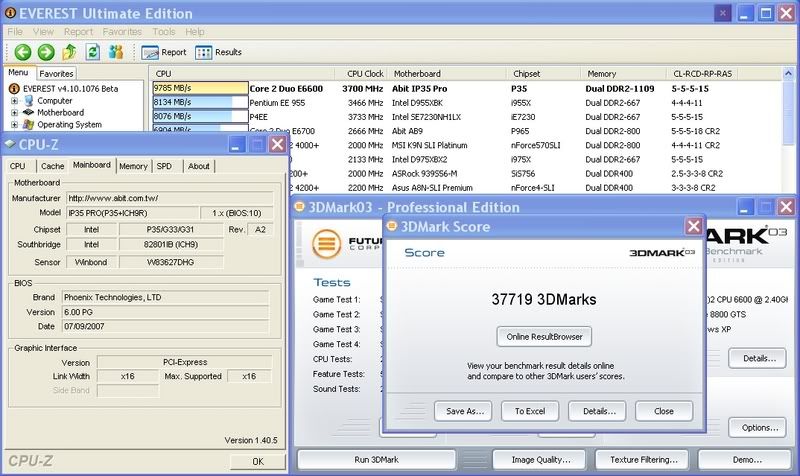Click the BIOS Date field 07/09/2007
Image resolution: width=800 pixels, height=476 pixels.
coord(165,326)
